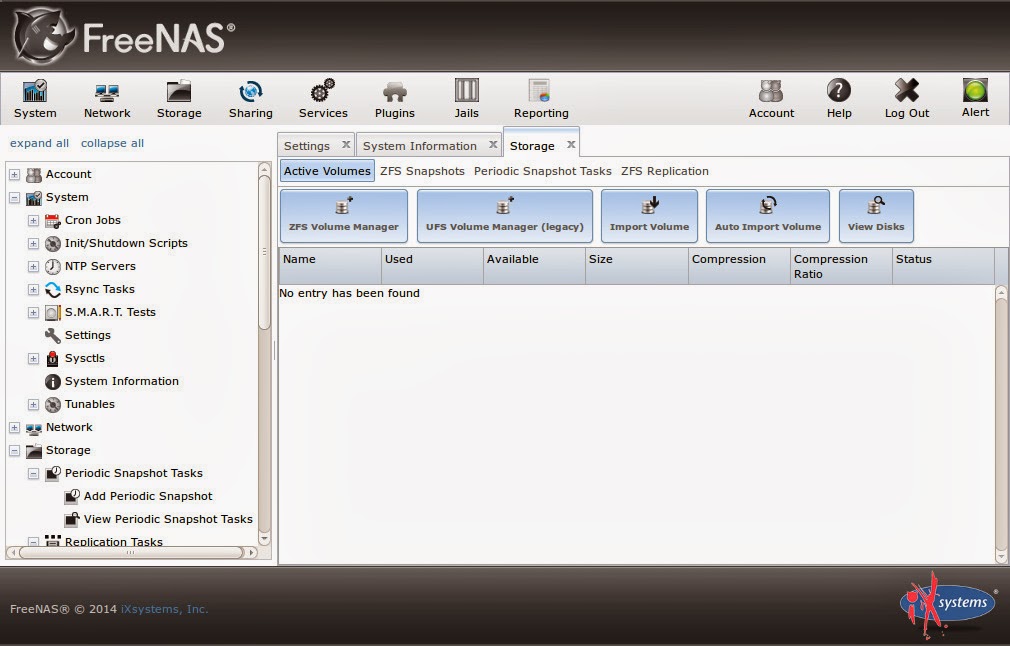Click the Settings wrench icon in tree

pos(53,336)
